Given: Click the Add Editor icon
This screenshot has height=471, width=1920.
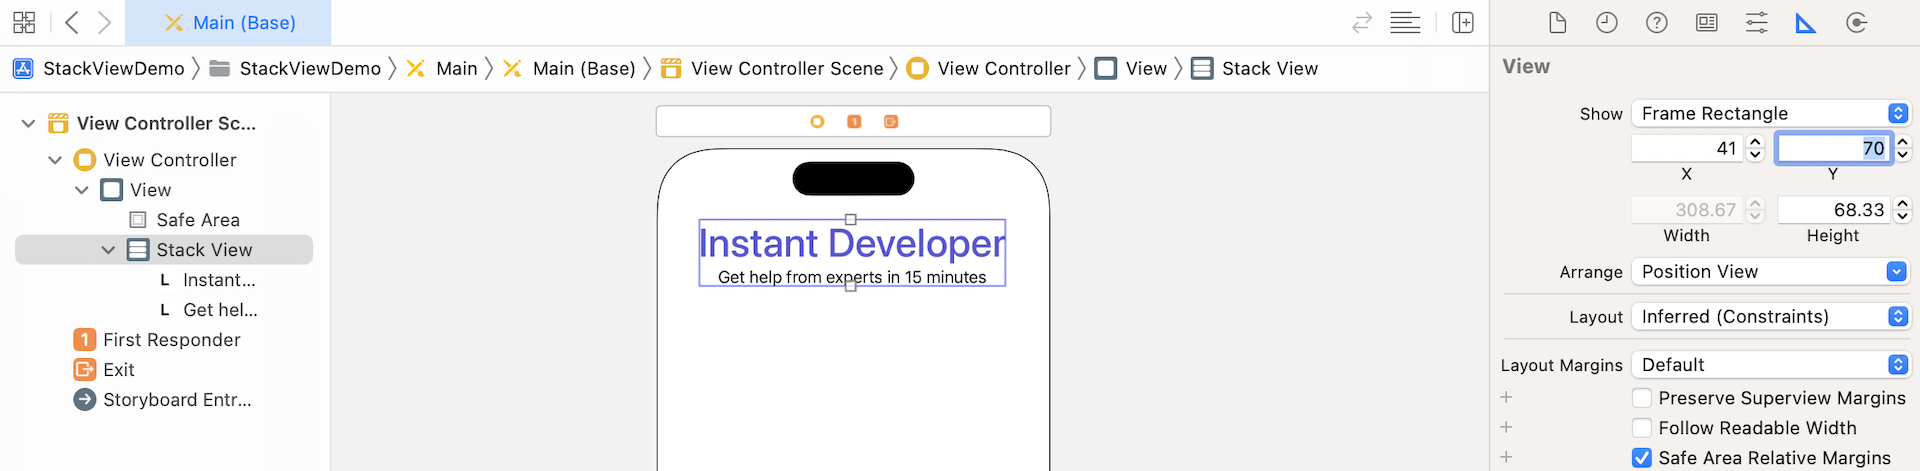Looking at the screenshot, I should 1463,23.
